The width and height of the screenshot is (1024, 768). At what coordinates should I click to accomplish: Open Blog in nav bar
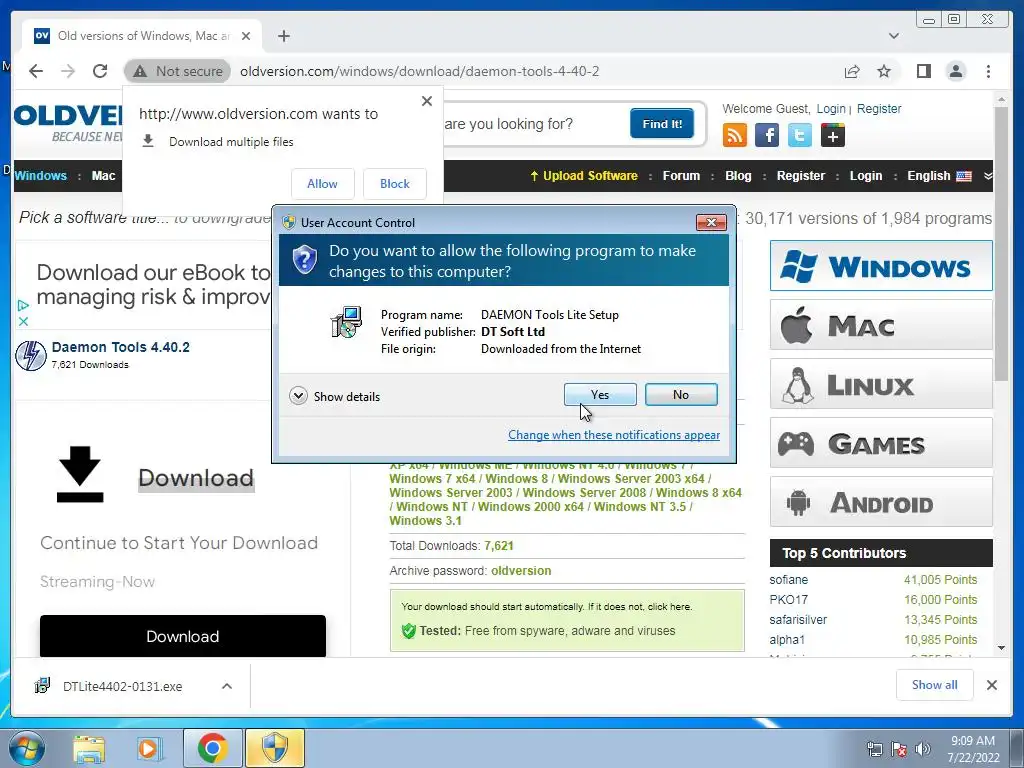[738, 176]
